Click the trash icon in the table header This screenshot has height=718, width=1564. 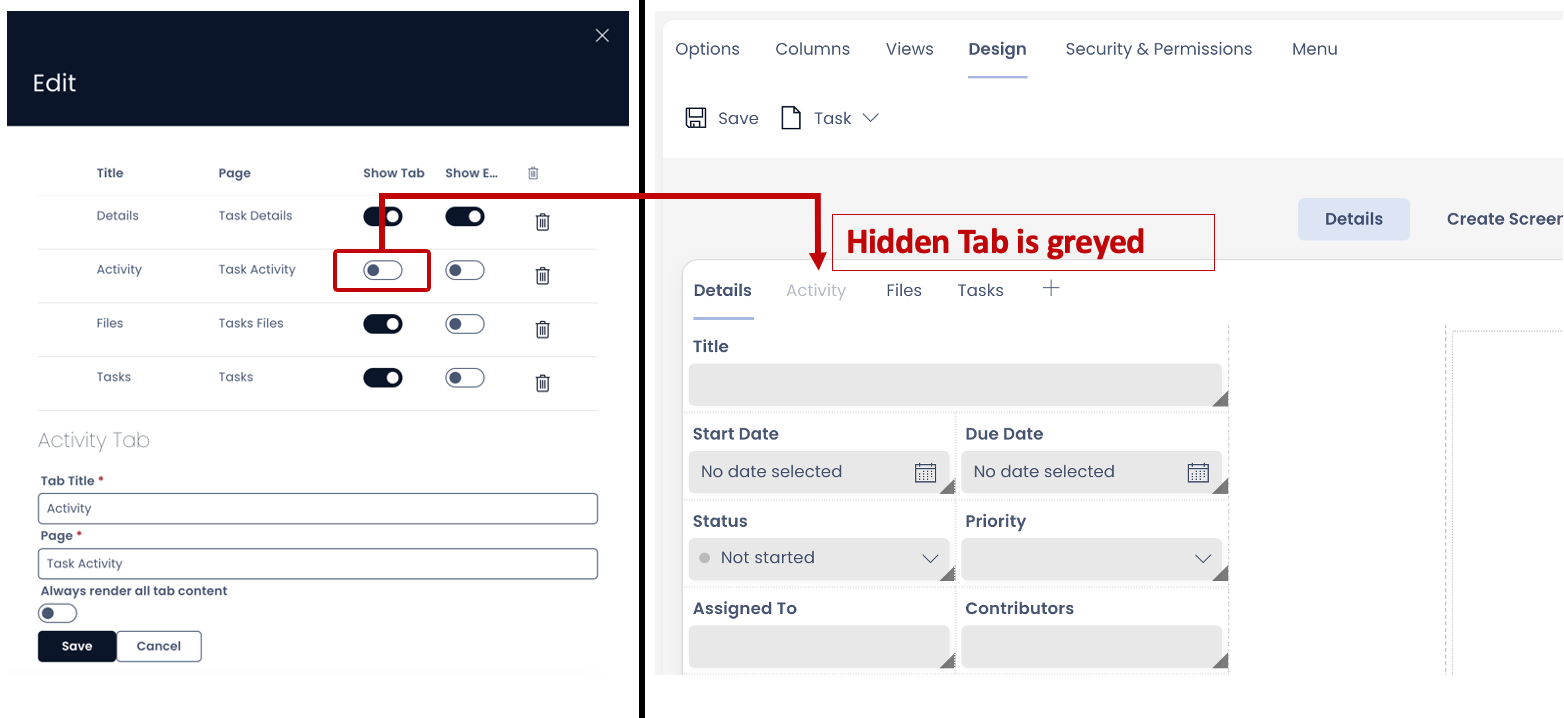[x=533, y=173]
